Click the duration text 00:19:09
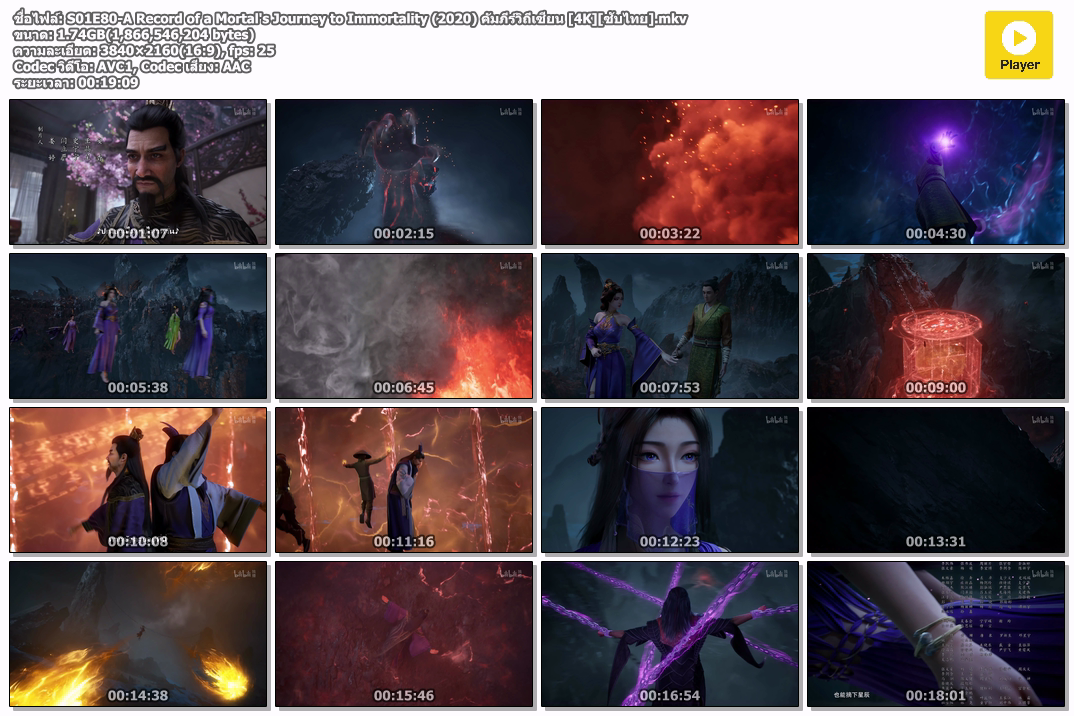The height and width of the screenshot is (716, 1074). click(x=108, y=82)
